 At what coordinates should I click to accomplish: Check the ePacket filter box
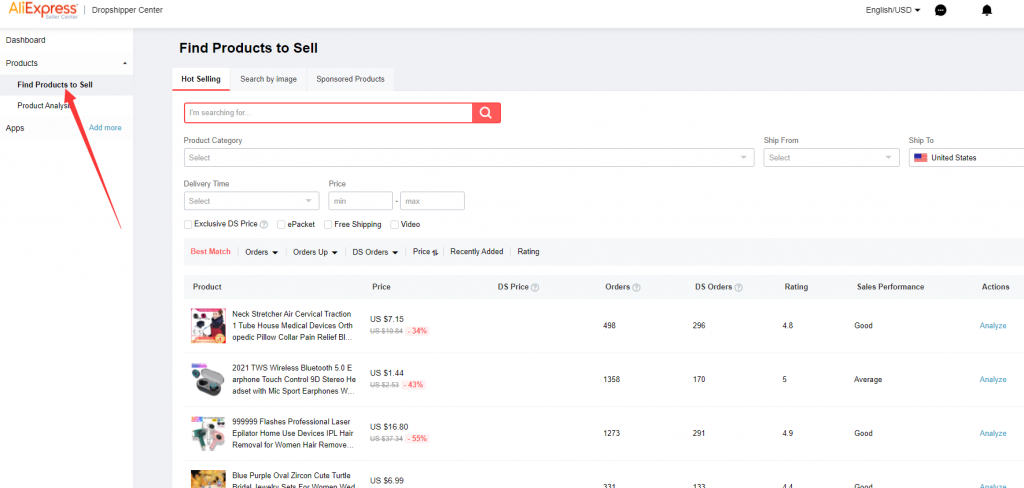pos(282,225)
